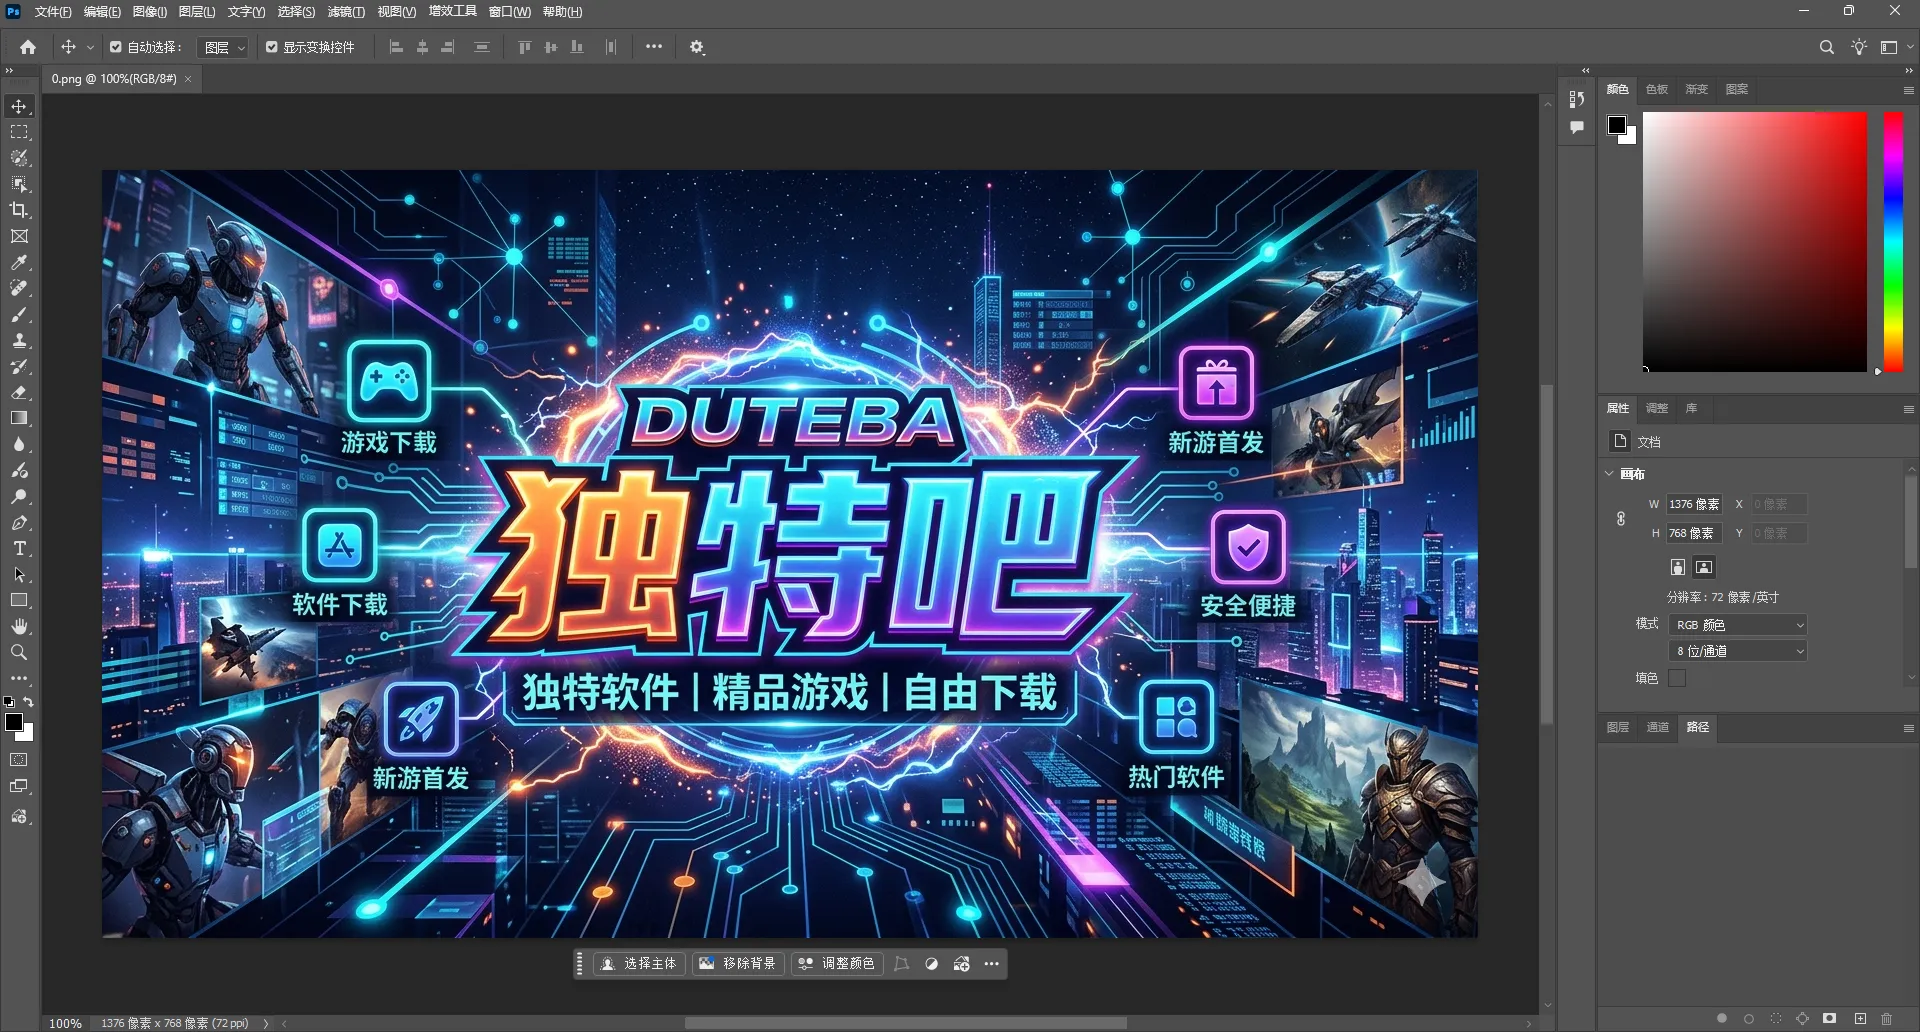Toggle the 显示变换控件 checkbox
The height and width of the screenshot is (1032, 1920).
pyautogui.click(x=271, y=46)
